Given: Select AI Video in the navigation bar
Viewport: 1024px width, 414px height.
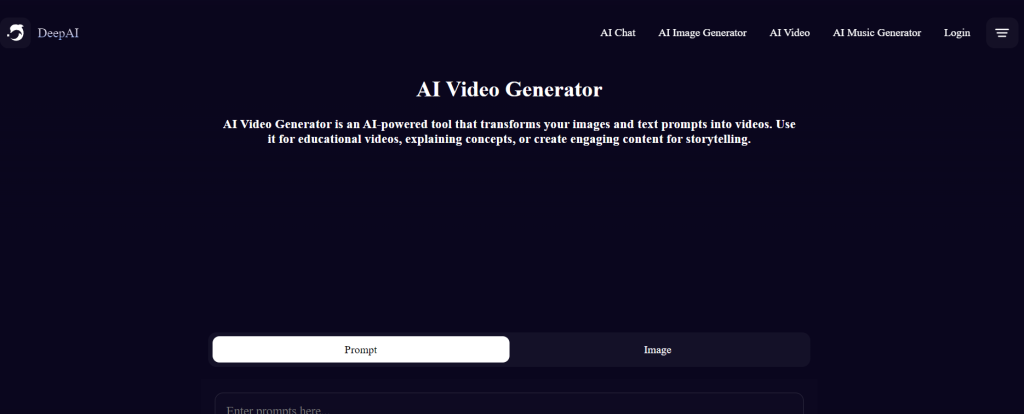Looking at the screenshot, I should (789, 33).
